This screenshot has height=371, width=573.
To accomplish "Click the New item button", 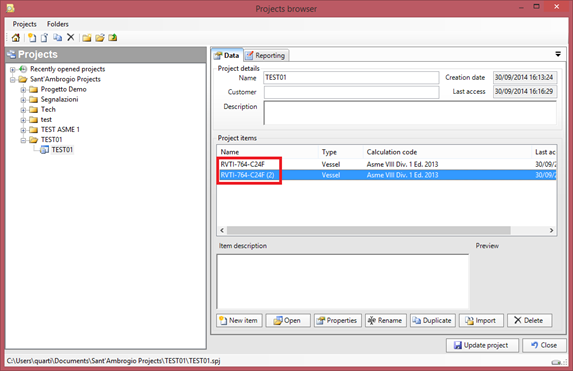I will [239, 320].
